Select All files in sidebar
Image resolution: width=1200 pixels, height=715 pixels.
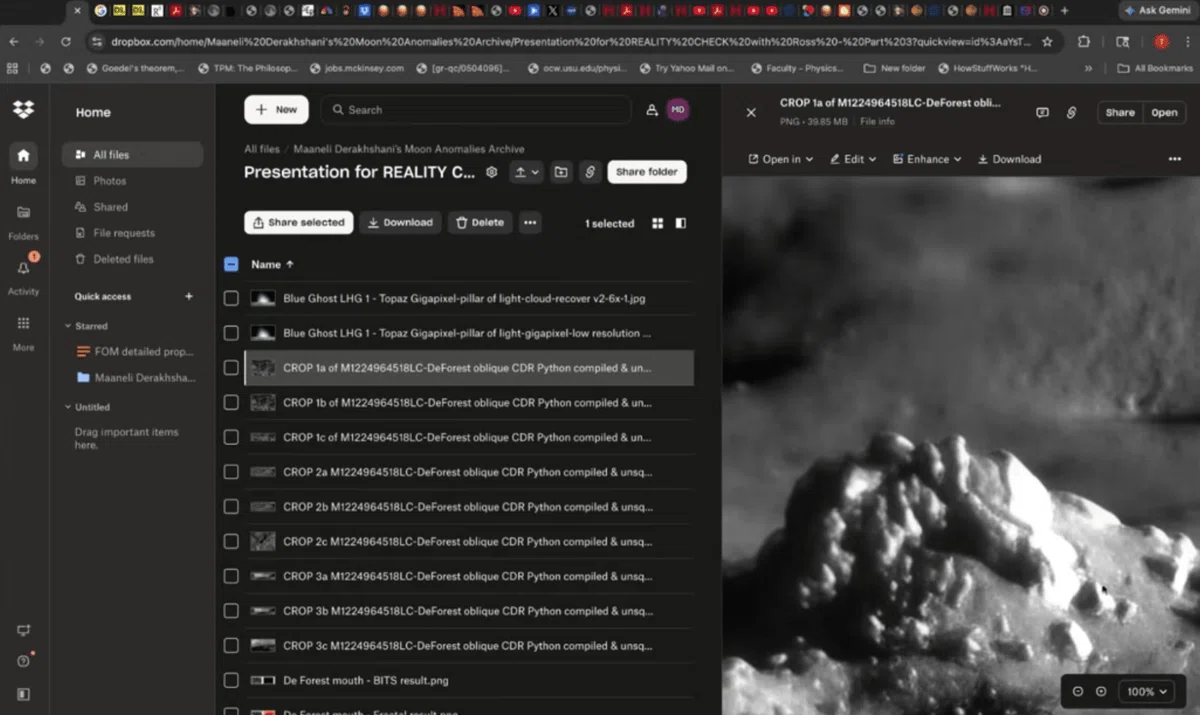132,155
